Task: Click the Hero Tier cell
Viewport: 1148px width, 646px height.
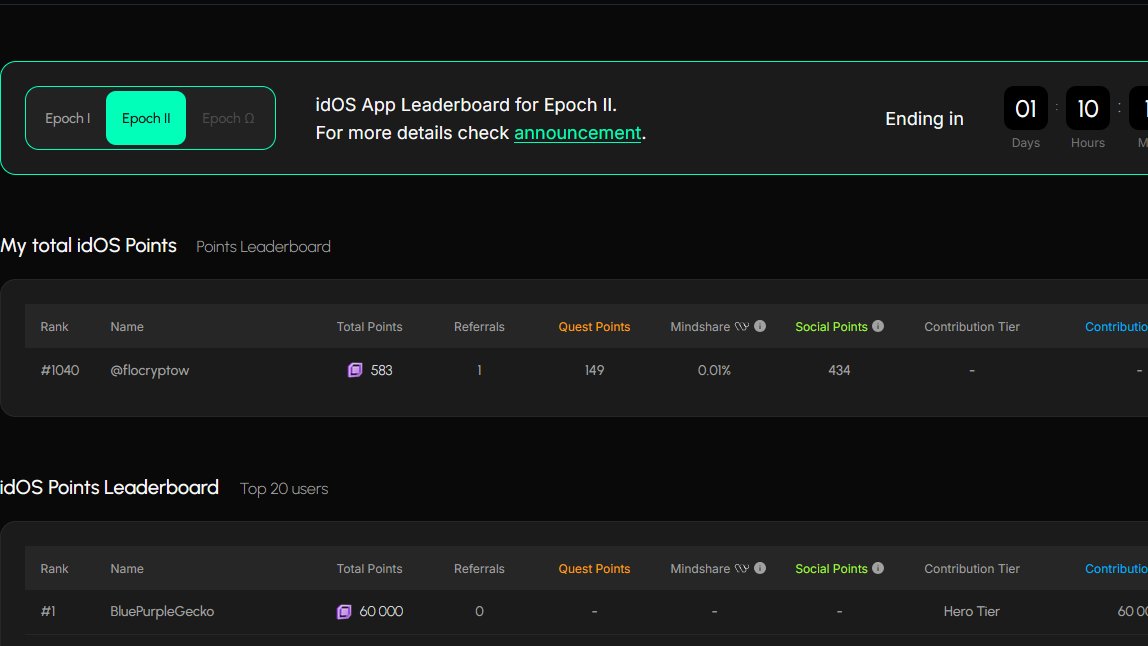Action: coord(972,612)
